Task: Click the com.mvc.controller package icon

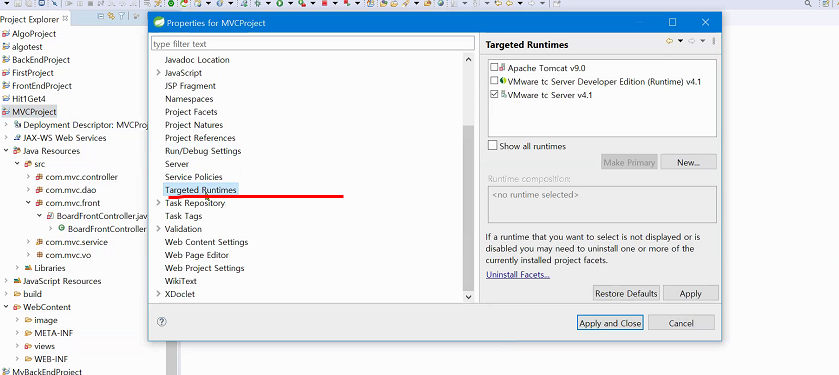Action: 39,177
